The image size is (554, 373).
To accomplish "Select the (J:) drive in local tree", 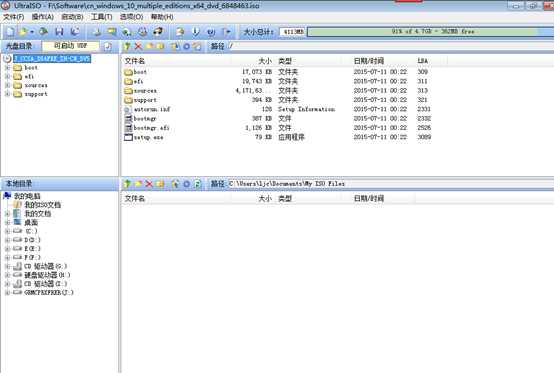I will [49, 292].
